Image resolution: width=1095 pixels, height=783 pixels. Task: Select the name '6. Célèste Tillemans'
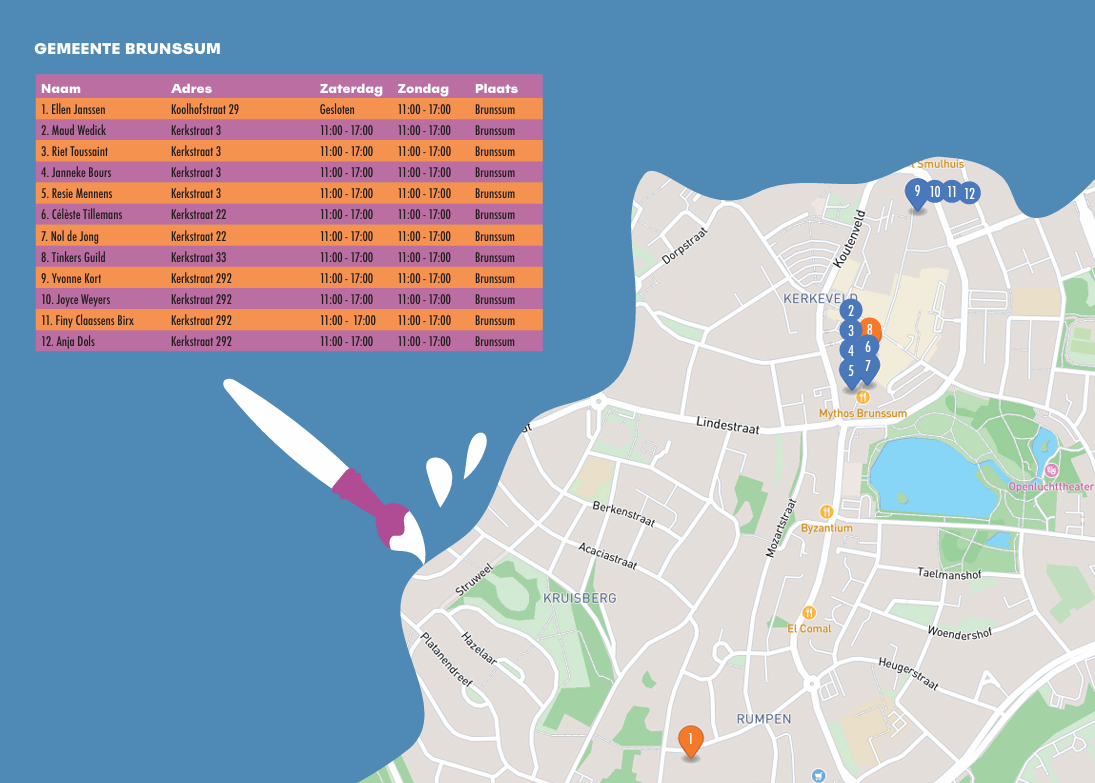[81, 214]
